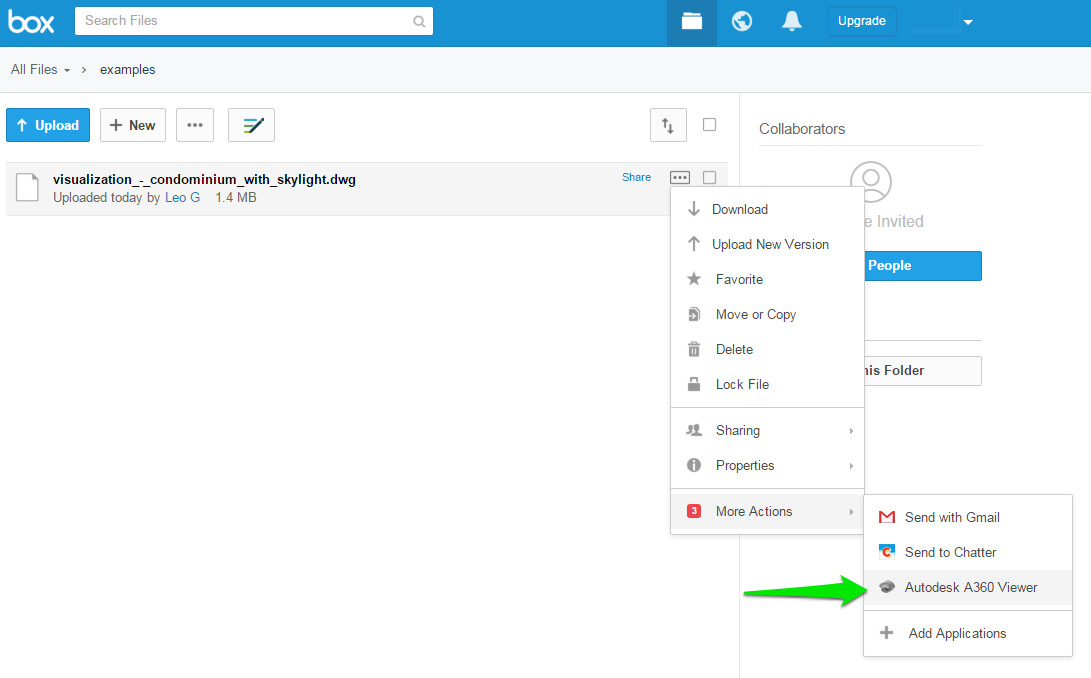This screenshot has width=1091, height=678.
Task: Open the visualization condominium dwg file name
Action: point(205,180)
